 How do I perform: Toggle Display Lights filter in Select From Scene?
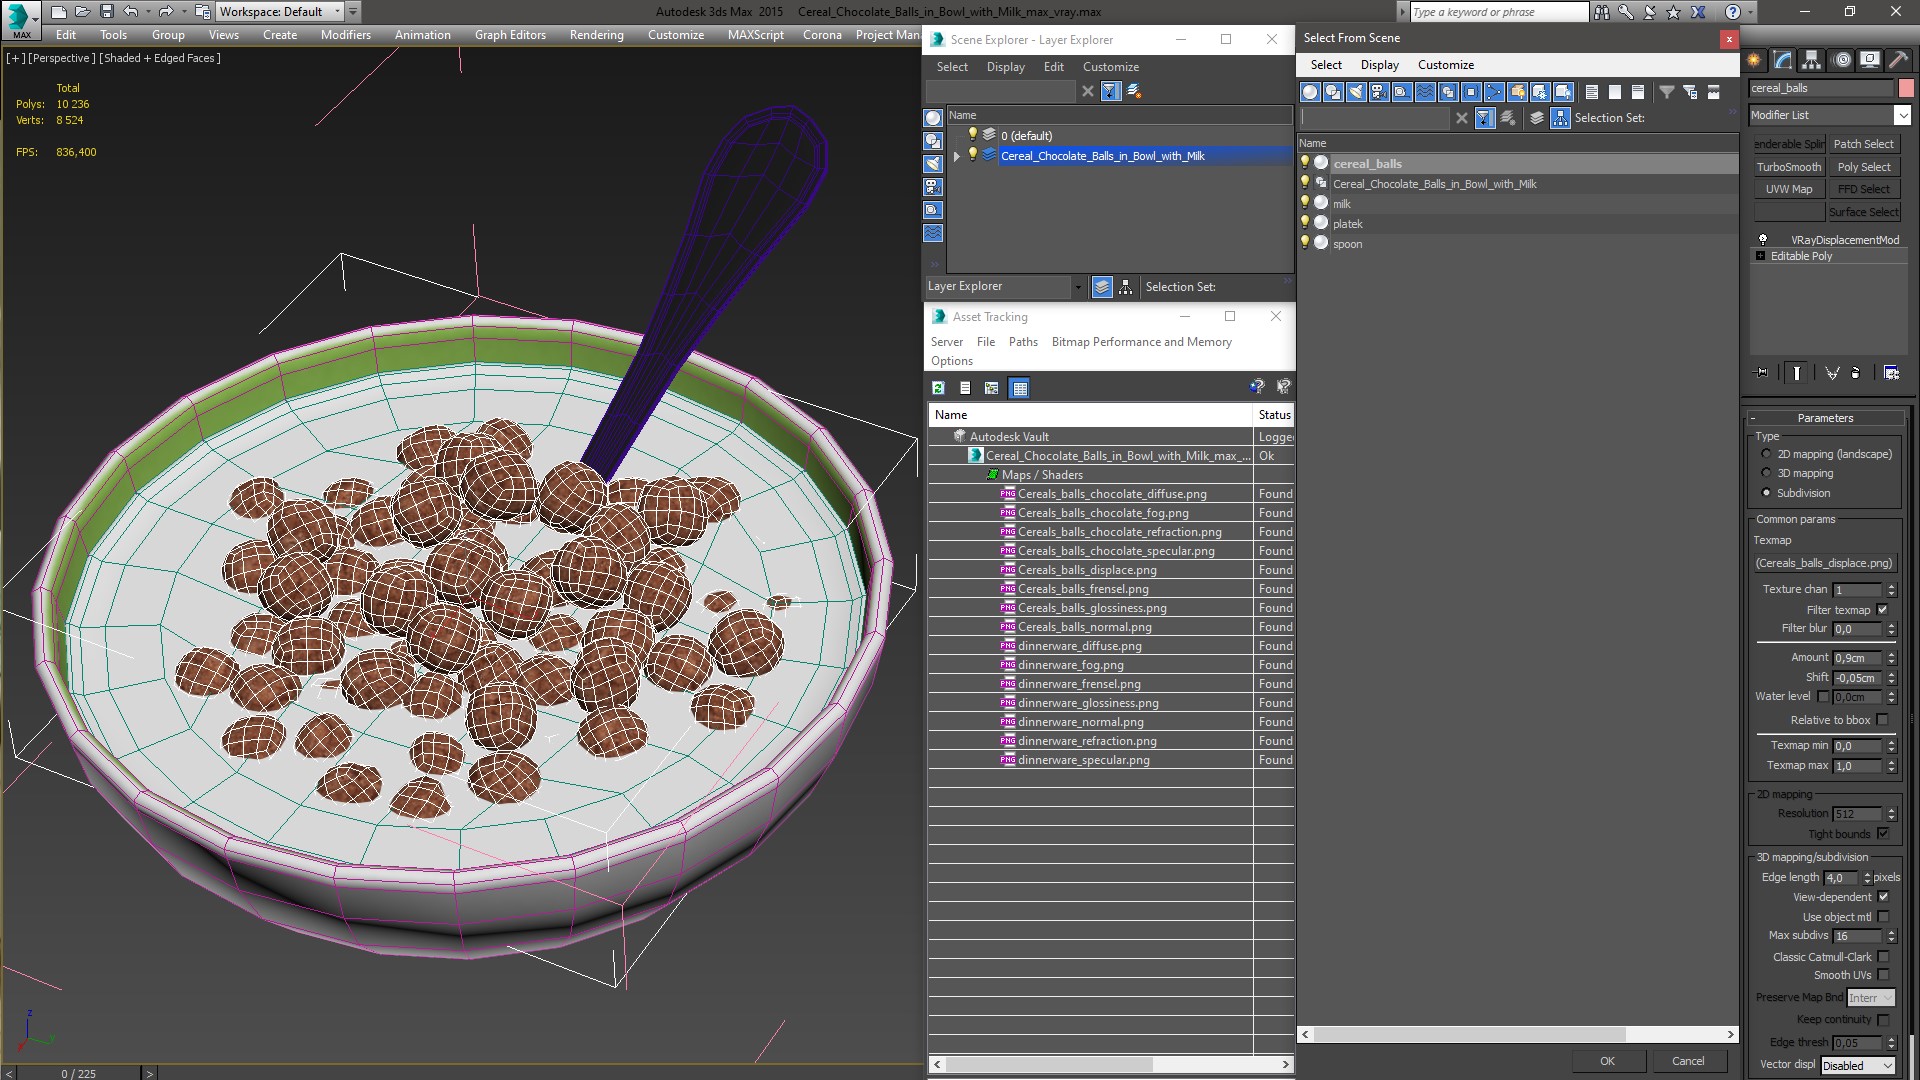(1356, 92)
